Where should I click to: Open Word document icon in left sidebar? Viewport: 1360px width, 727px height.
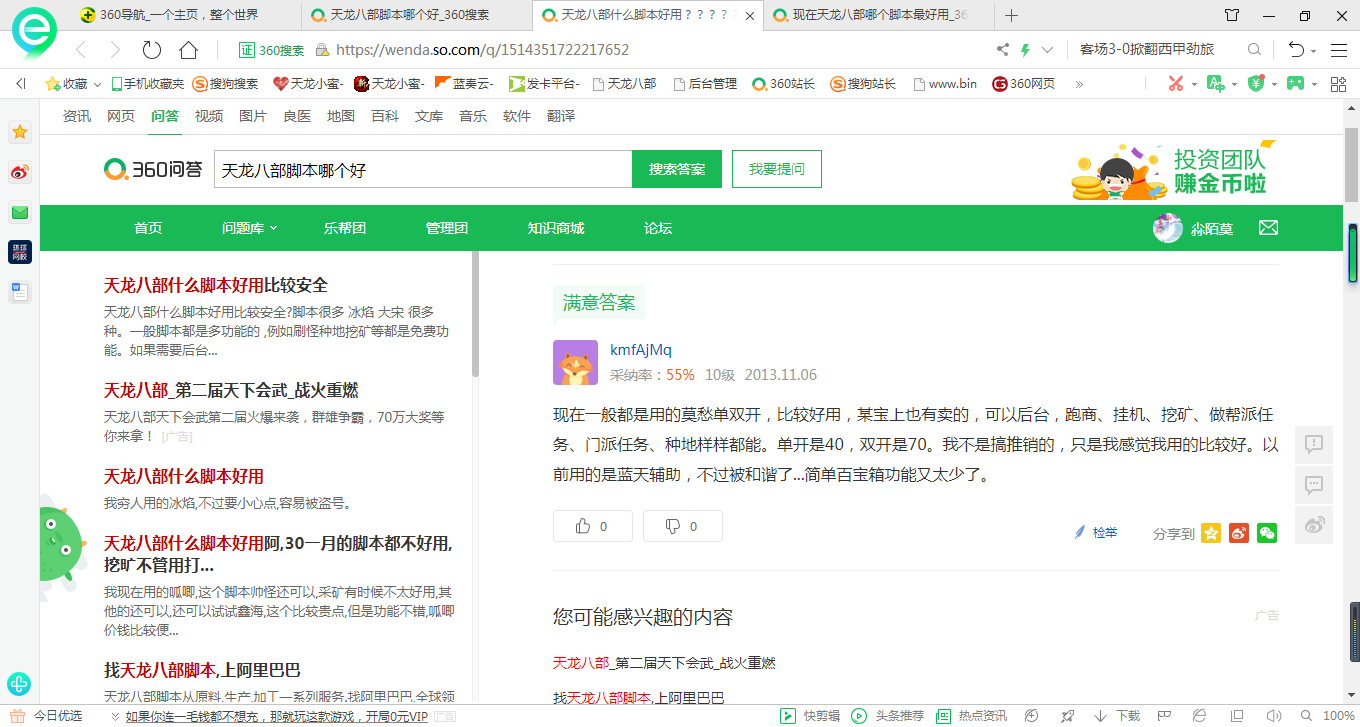pyautogui.click(x=20, y=292)
